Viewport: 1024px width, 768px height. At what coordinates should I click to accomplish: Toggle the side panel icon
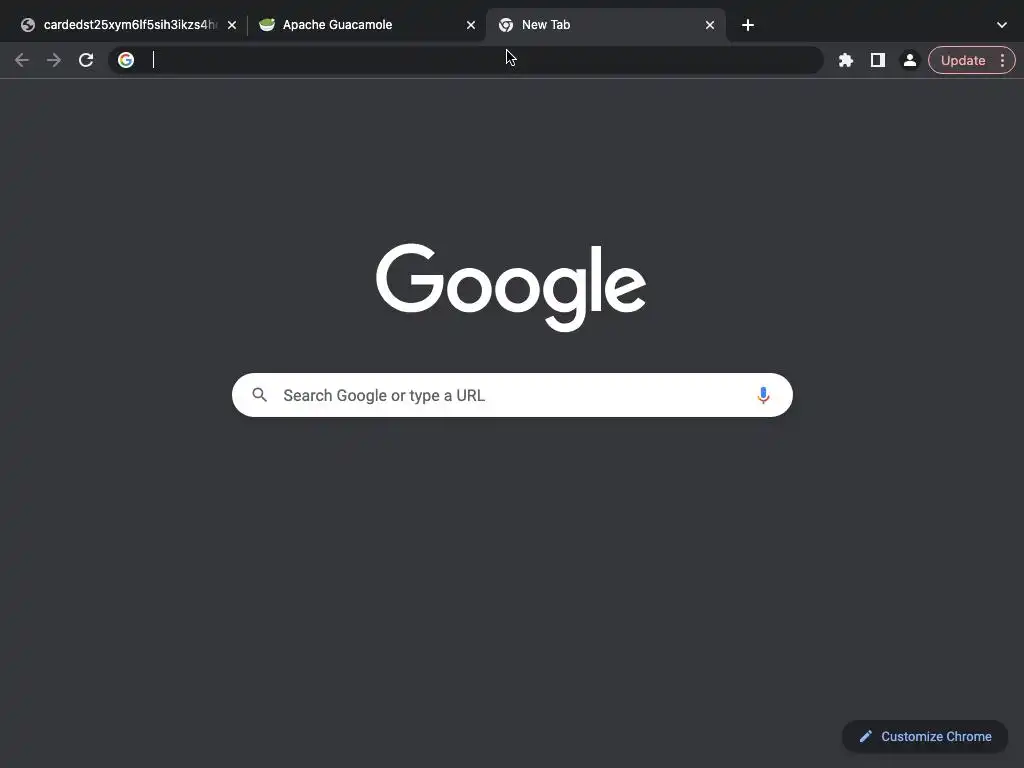878,60
